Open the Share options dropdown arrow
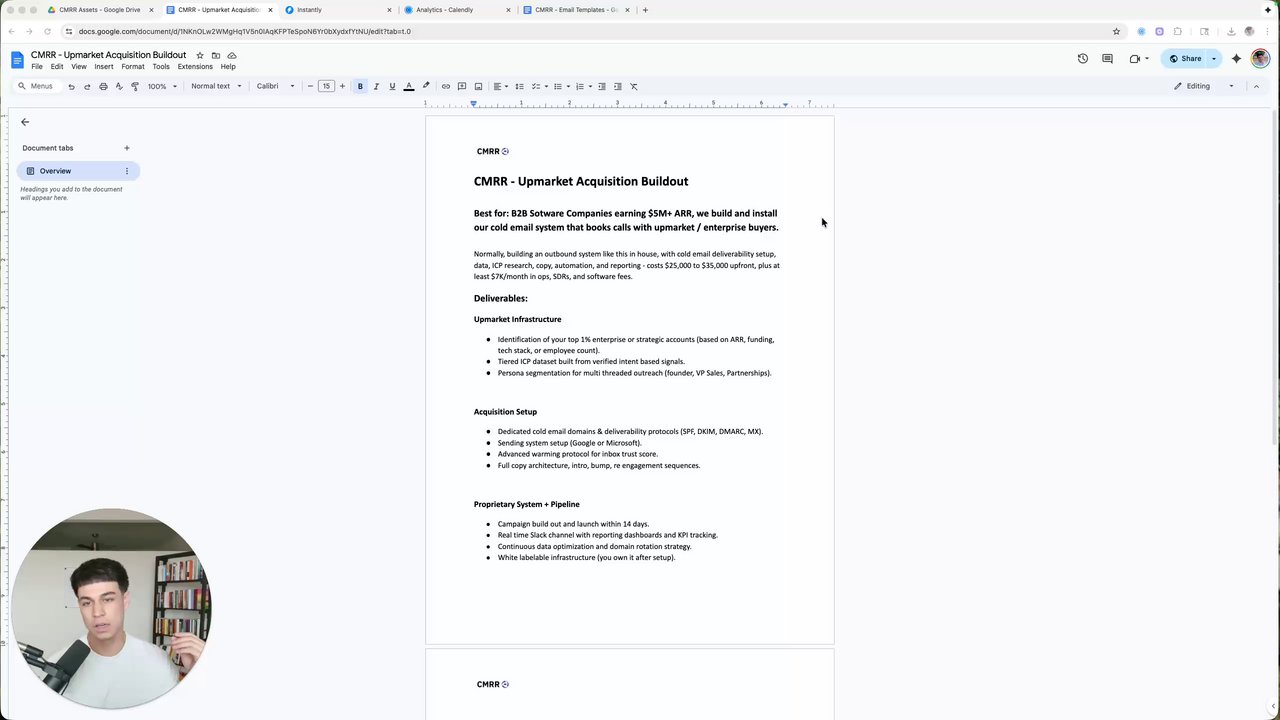 click(1214, 59)
